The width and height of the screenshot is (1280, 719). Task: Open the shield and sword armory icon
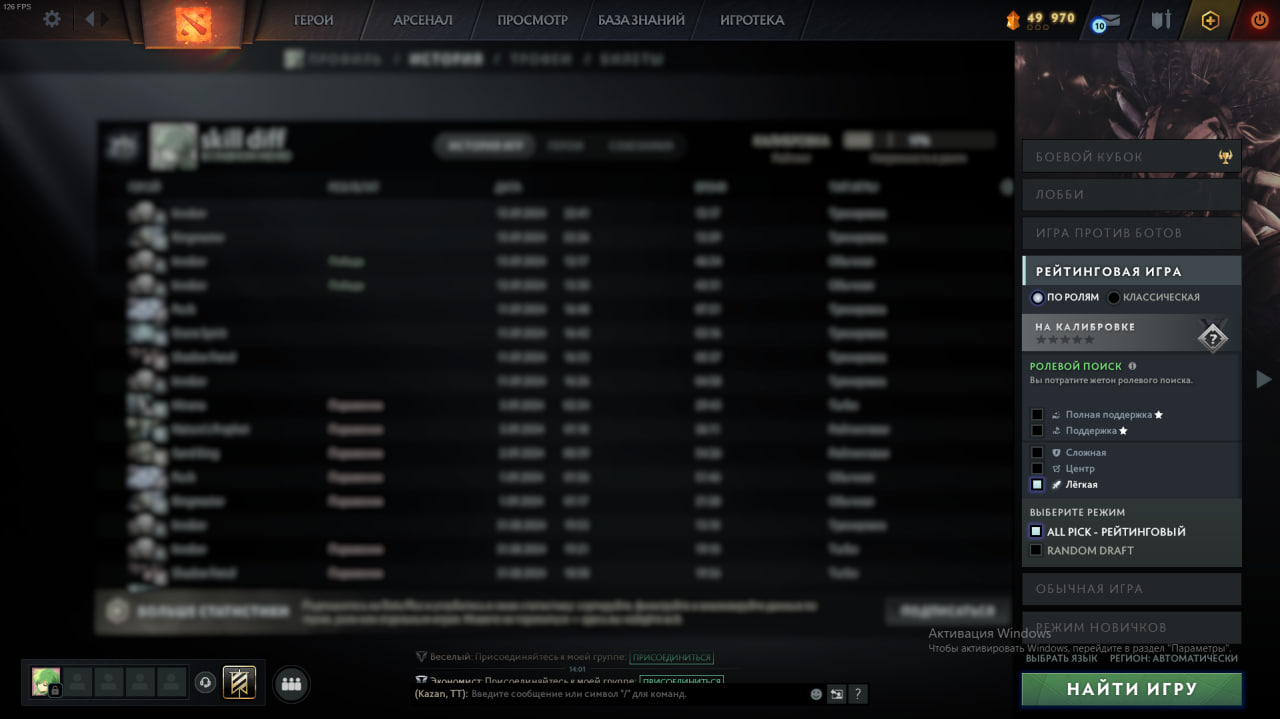[1160, 20]
